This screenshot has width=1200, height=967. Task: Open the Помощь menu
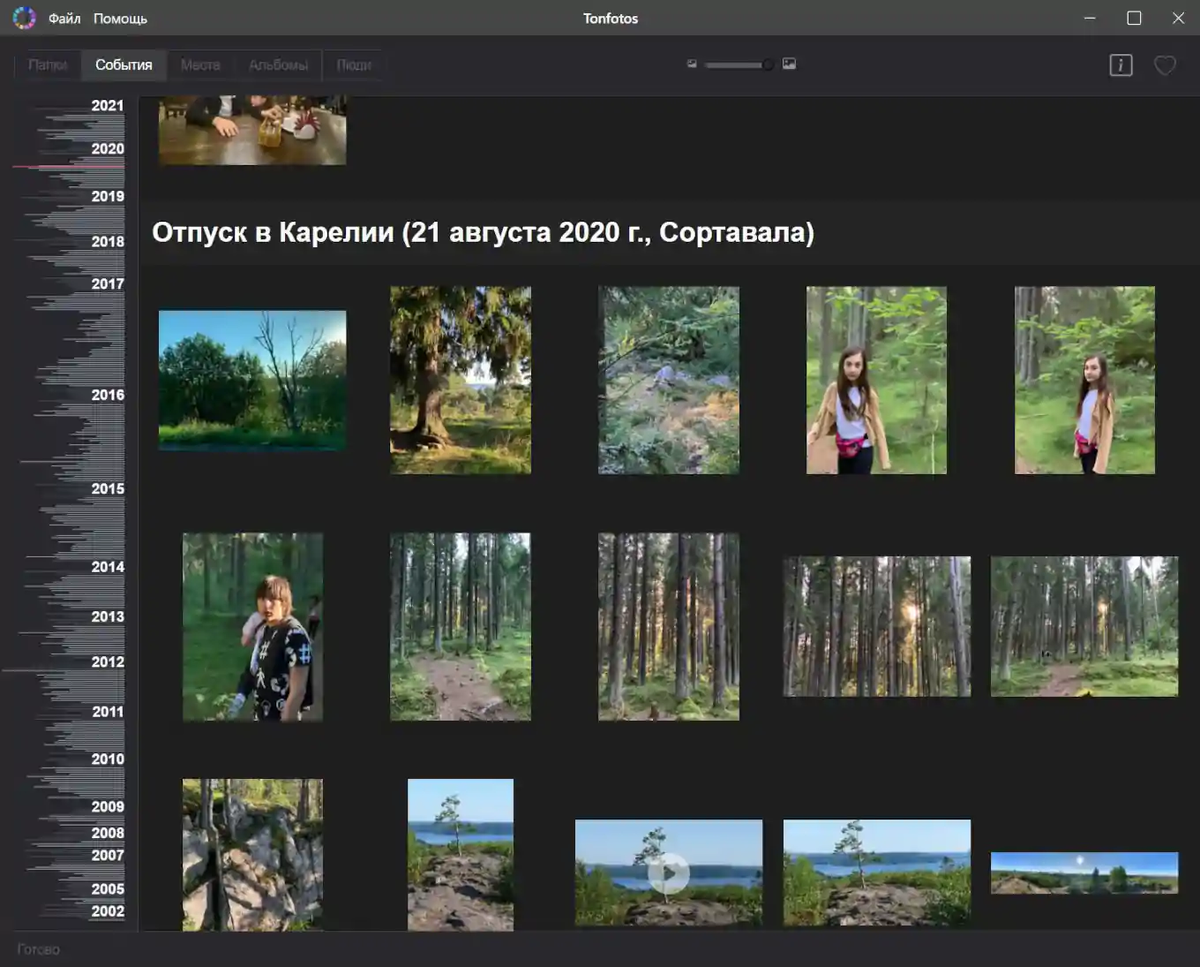[x=120, y=18]
